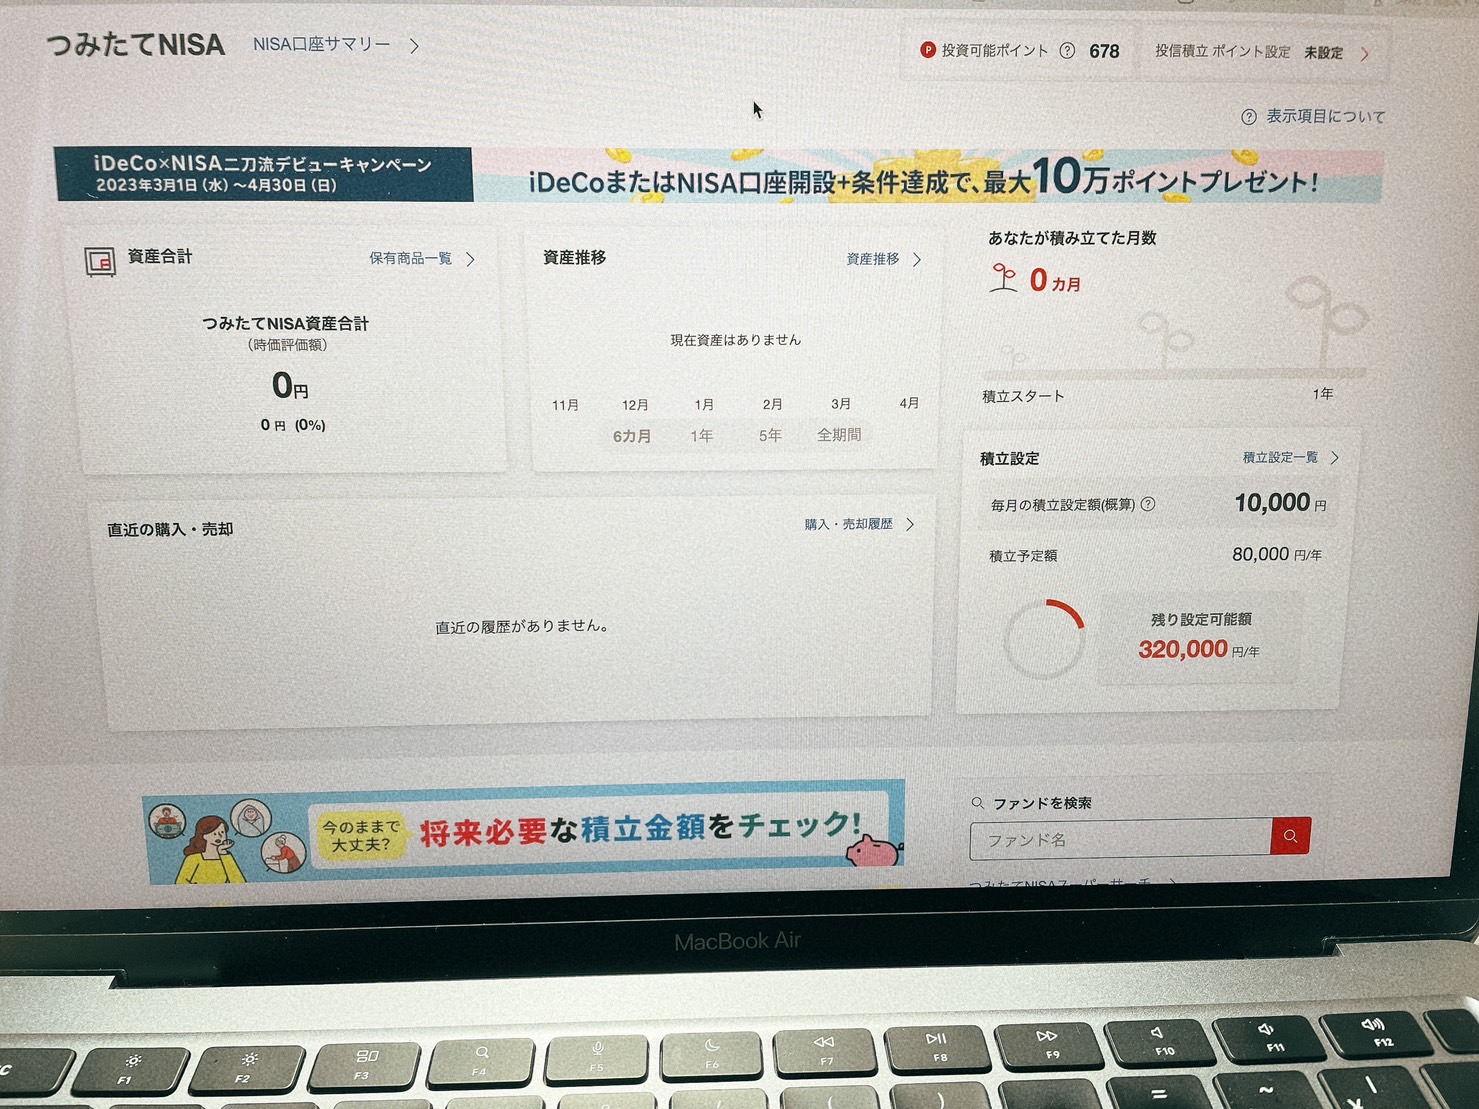The height and width of the screenshot is (1109, 1479).
Task: Click 直近の履歴がありません message
Action: (522, 626)
